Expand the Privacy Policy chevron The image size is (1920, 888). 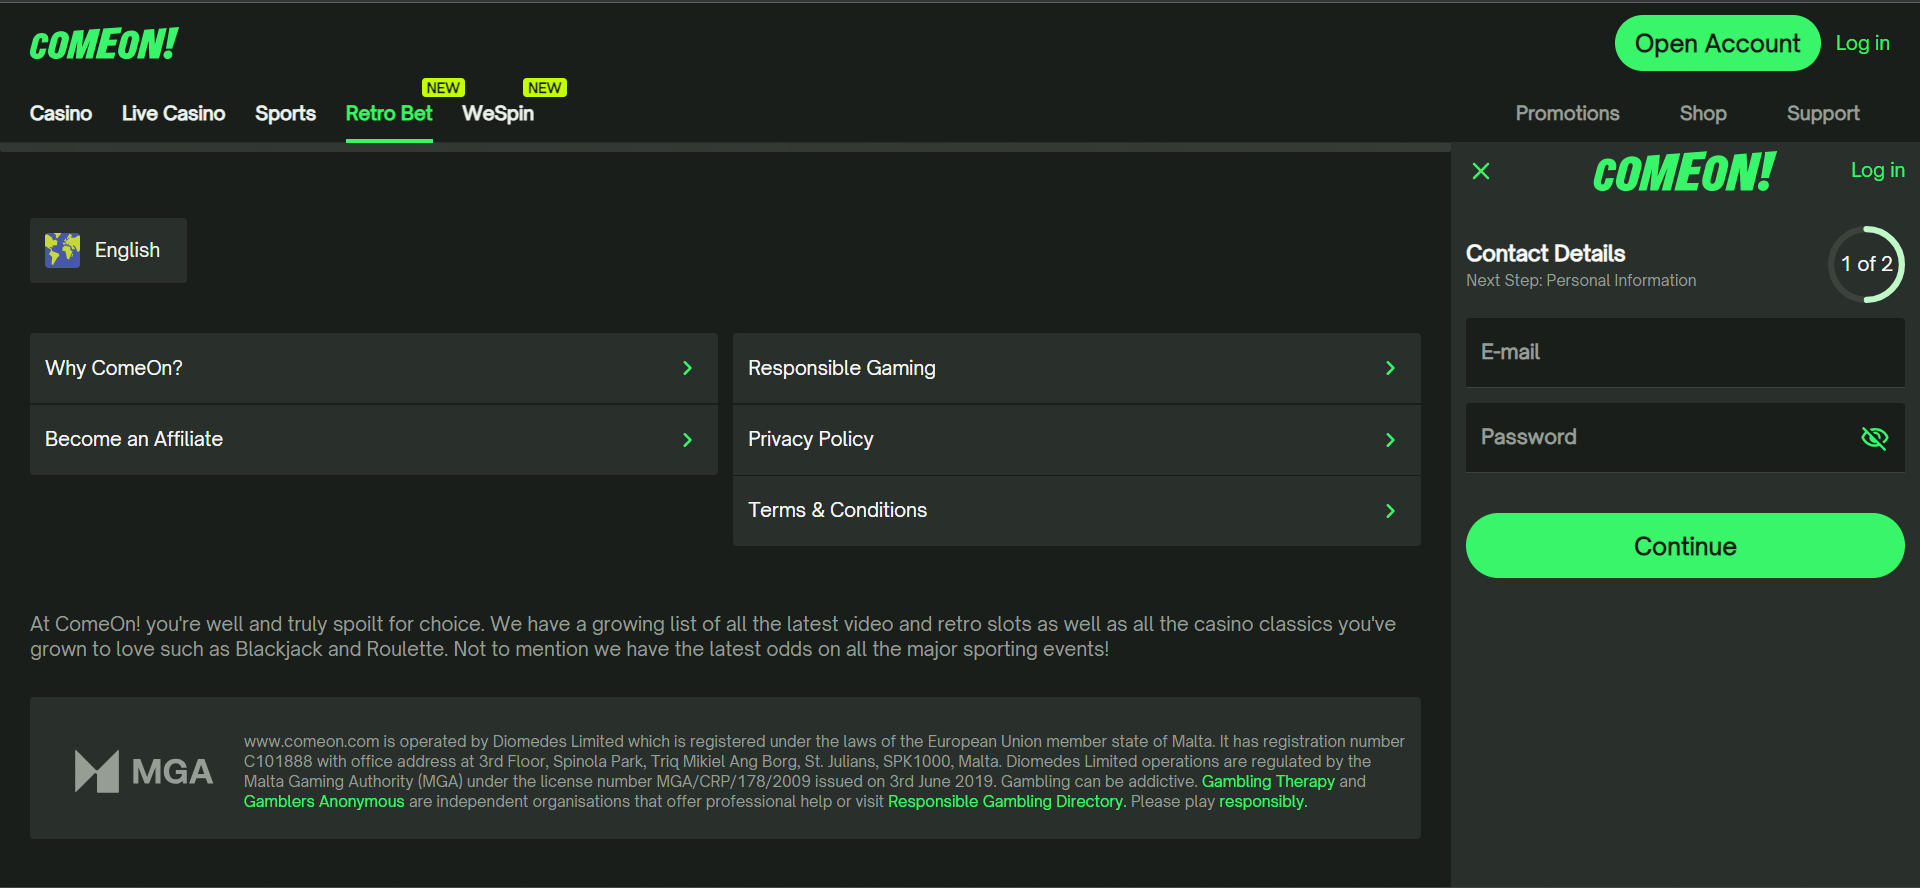coord(1390,440)
